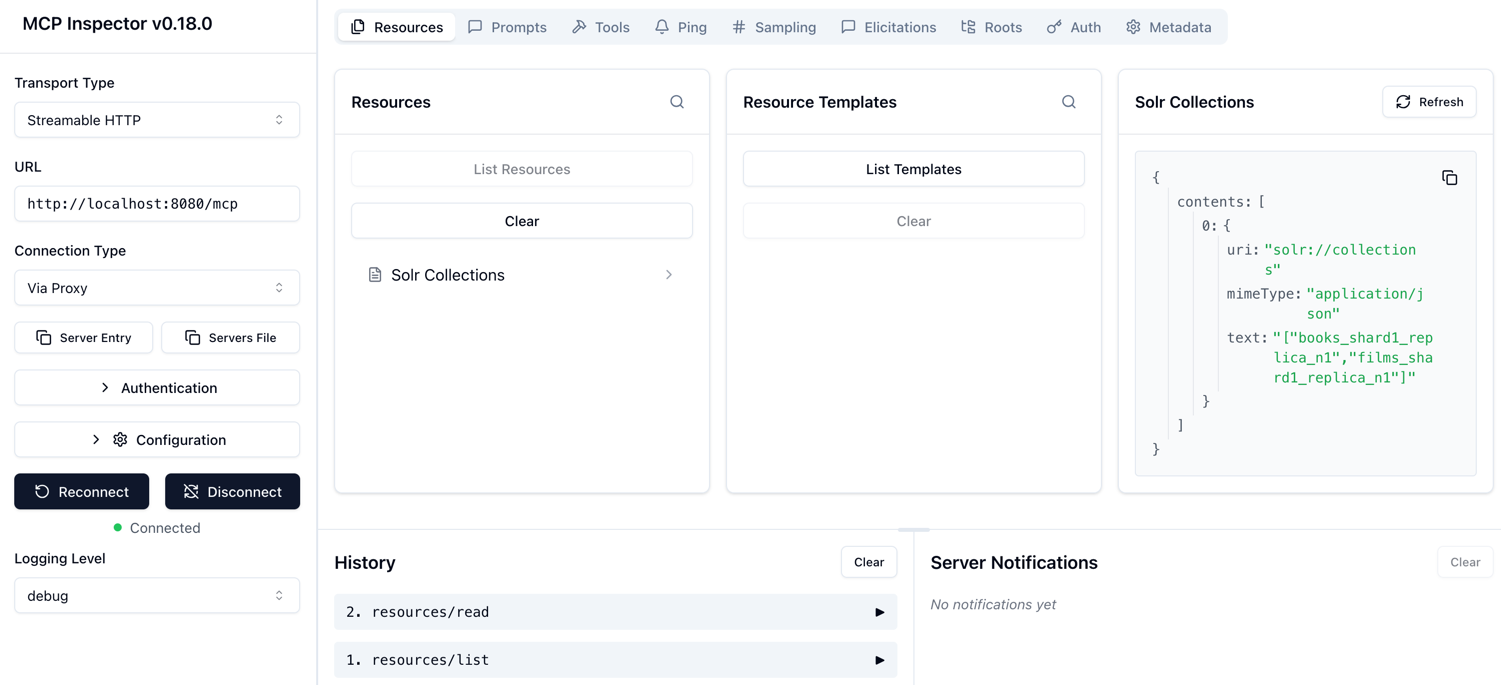
Task: Expand the Authentication section
Action: [x=157, y=387]
